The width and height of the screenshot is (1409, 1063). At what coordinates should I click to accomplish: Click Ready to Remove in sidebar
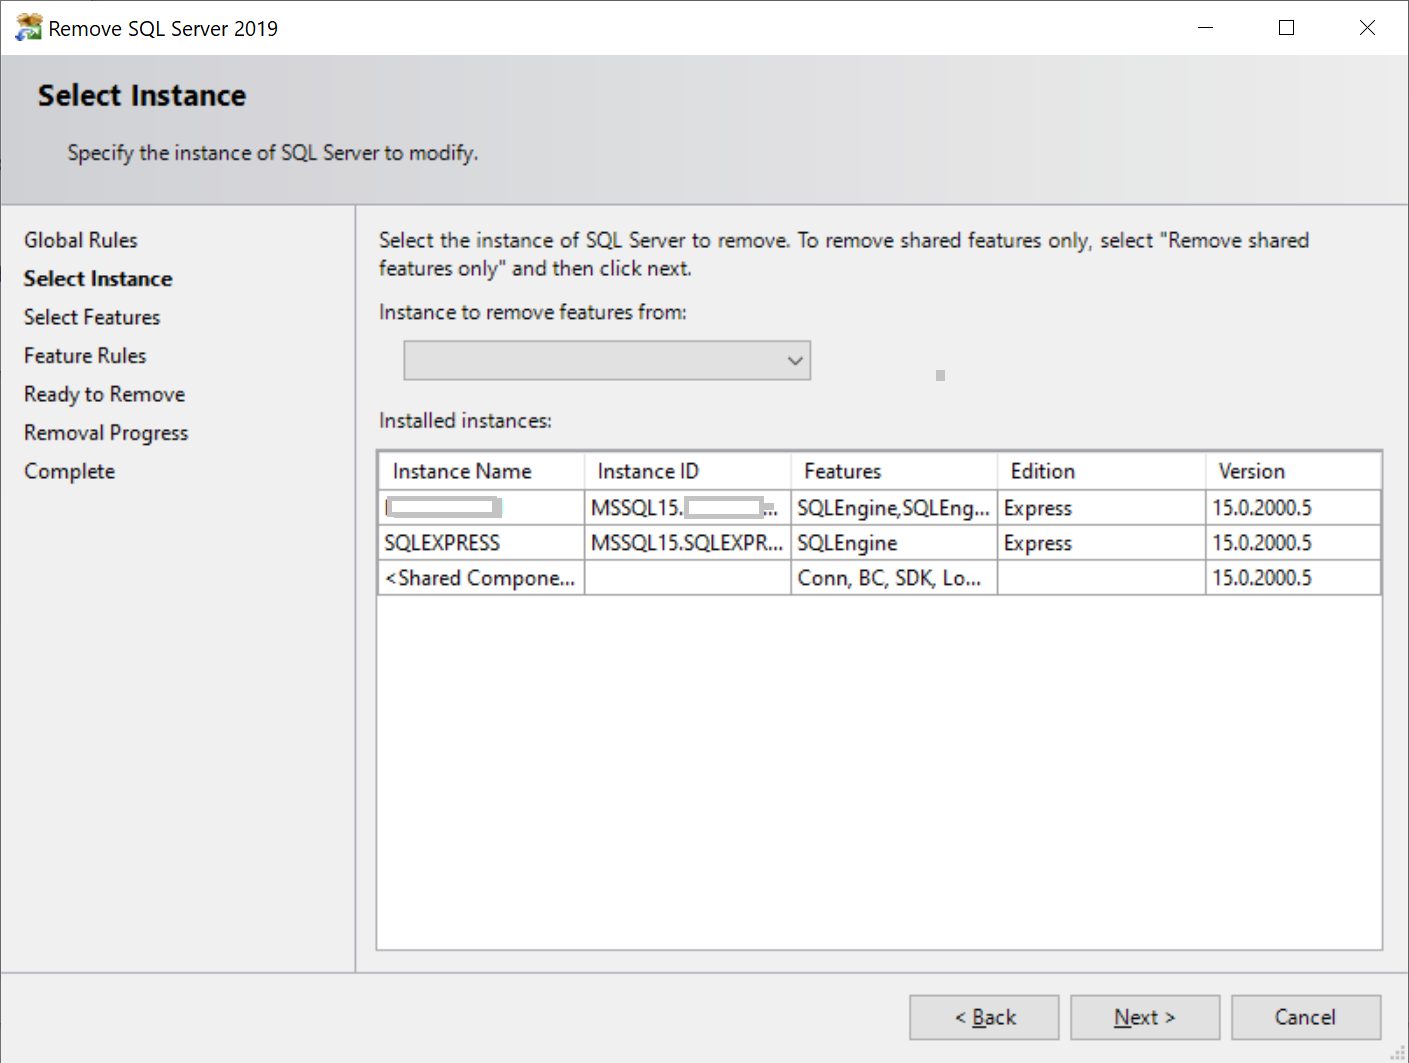[x=104, y=394]
